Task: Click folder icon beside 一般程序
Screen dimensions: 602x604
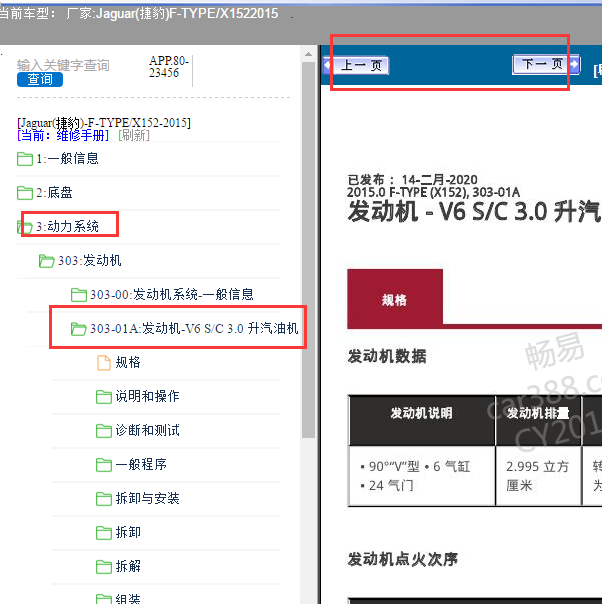Action: [104, 465]
